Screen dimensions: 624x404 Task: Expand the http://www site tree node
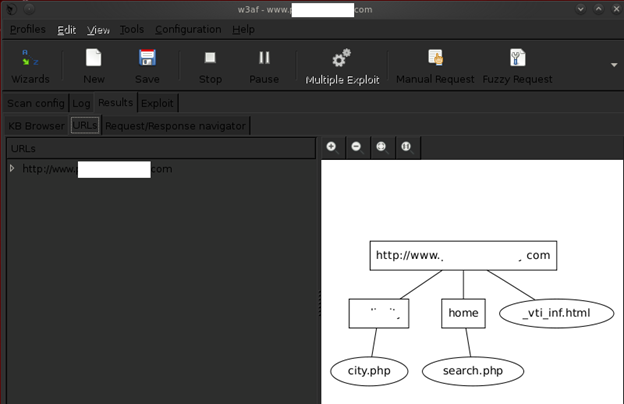coord(12,169)
